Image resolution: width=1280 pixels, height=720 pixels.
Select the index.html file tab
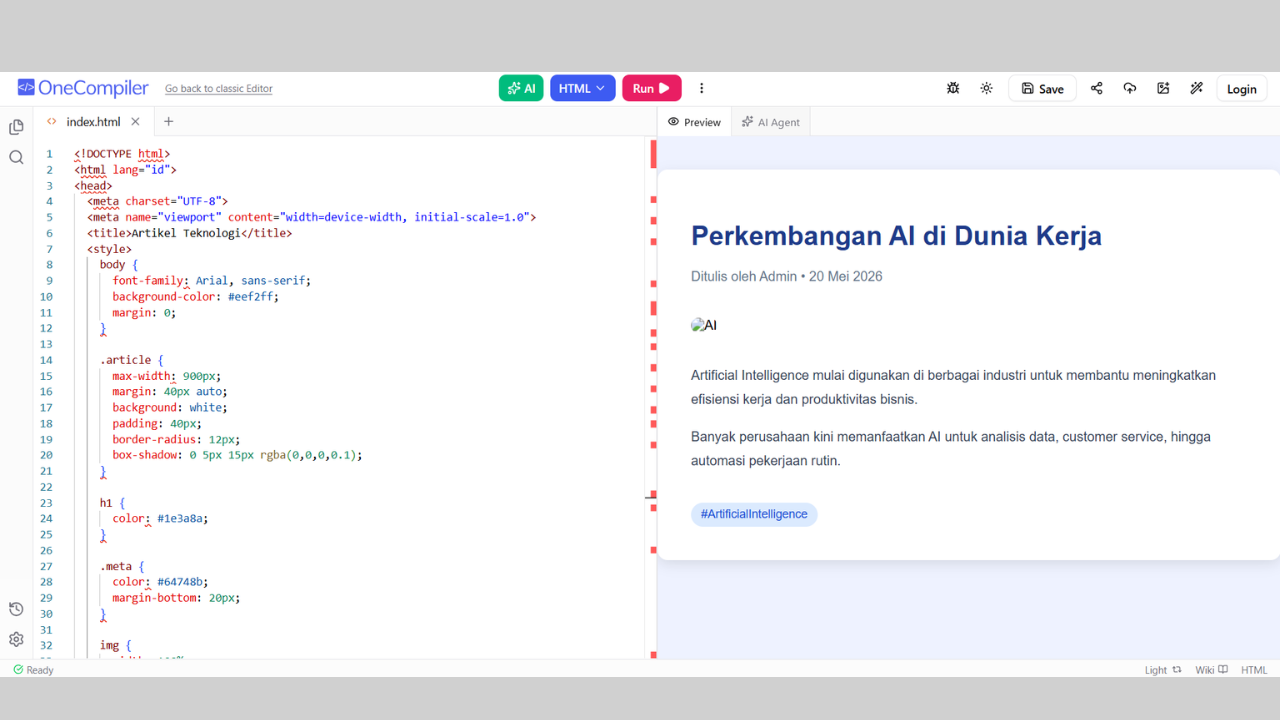pos(93,122)
